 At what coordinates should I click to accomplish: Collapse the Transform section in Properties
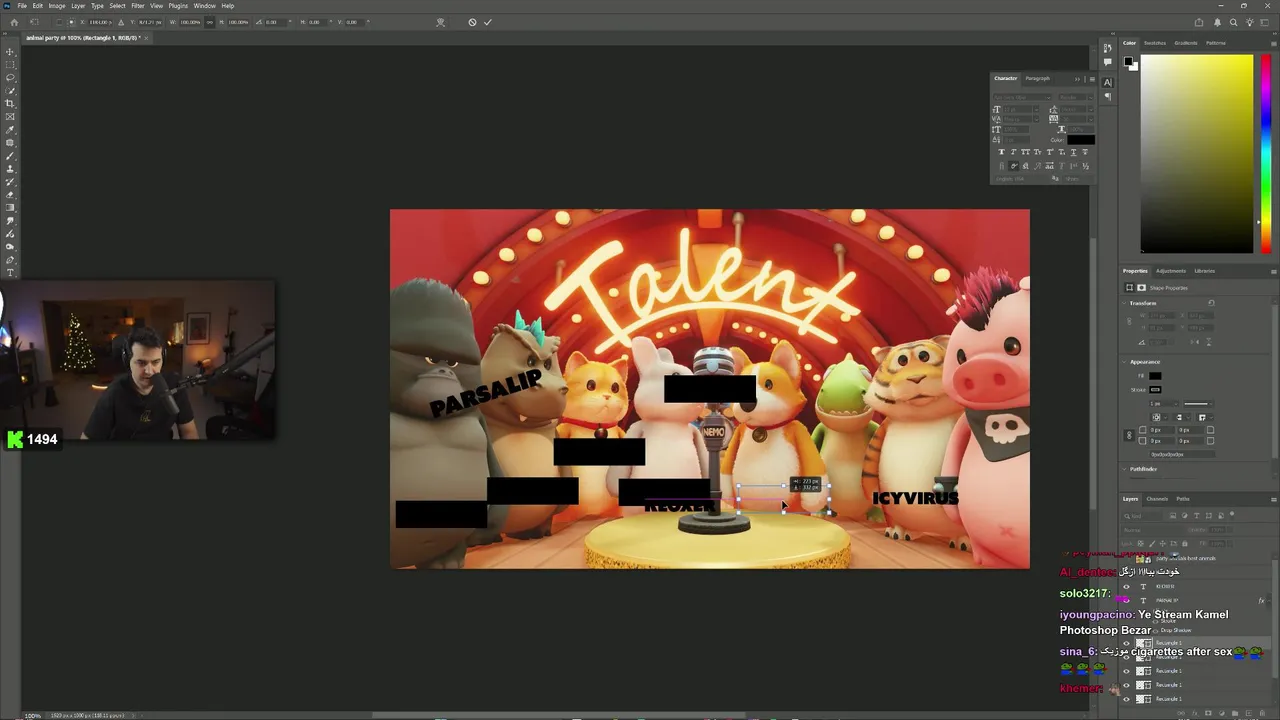click(1125, 303)
